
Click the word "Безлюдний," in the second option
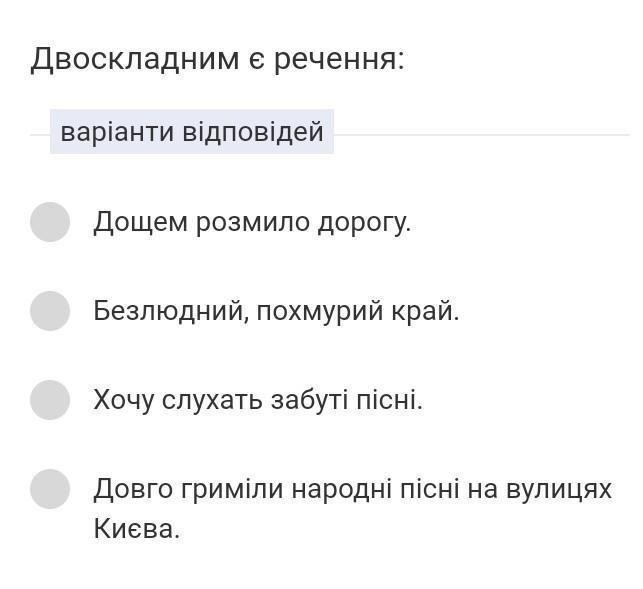[171, 312]
